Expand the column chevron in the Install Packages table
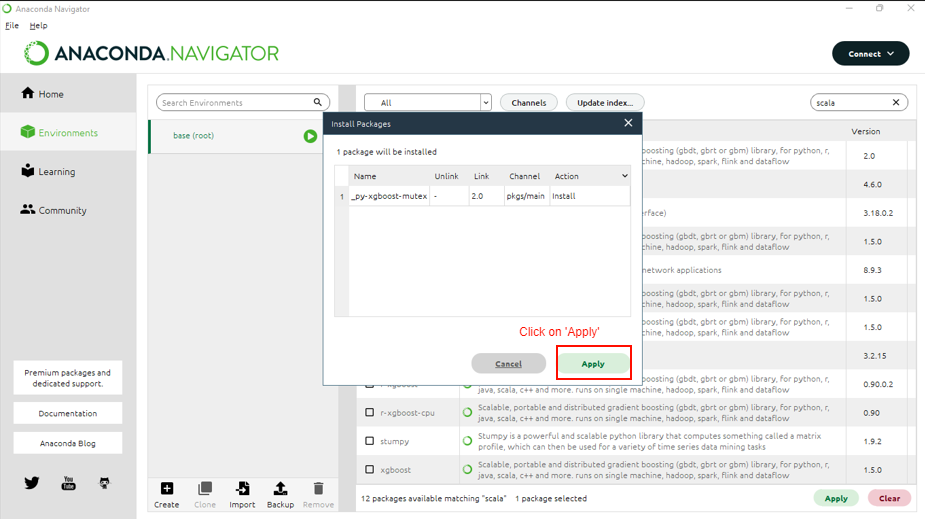This screenshot has width=925, height=519. [625, 176]
